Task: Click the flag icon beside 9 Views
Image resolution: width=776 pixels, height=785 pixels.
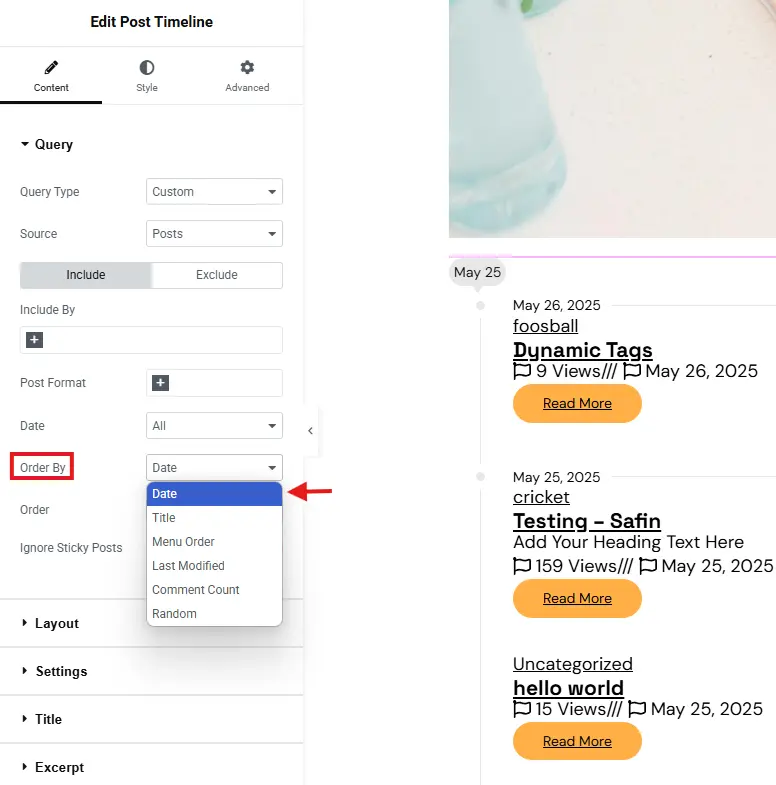Action: coord(522,371)
